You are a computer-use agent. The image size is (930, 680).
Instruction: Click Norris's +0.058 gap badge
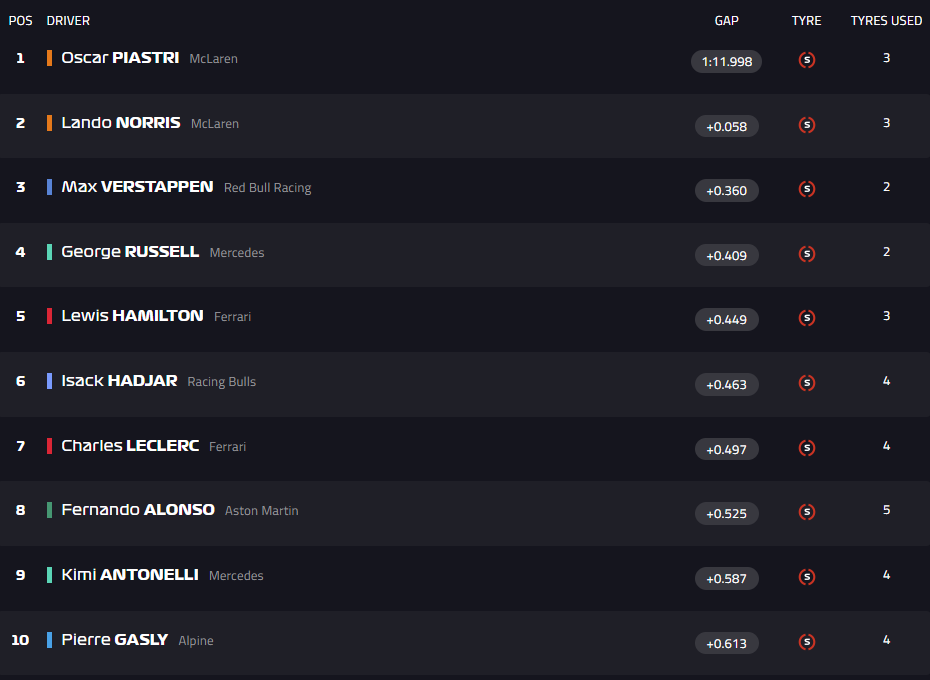[x=727, y=126]
